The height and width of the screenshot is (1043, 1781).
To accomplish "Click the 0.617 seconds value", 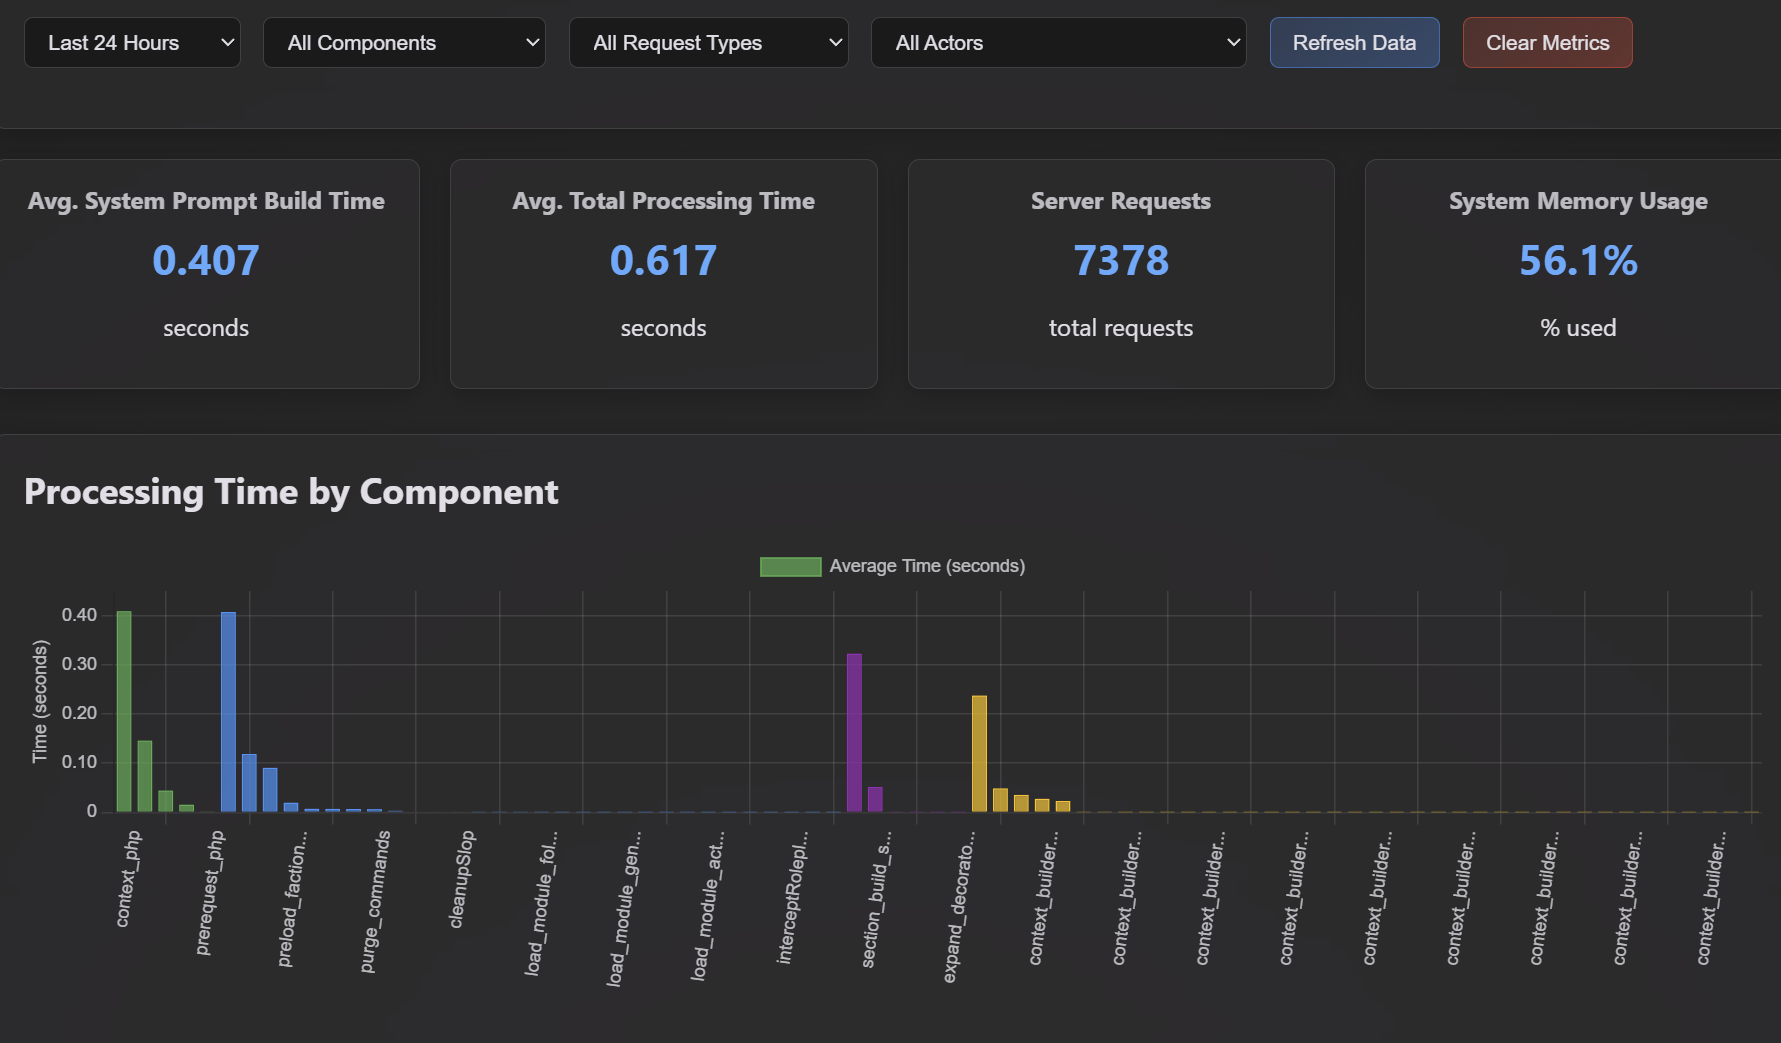I will pyautogui.click(x=664, y=261).
